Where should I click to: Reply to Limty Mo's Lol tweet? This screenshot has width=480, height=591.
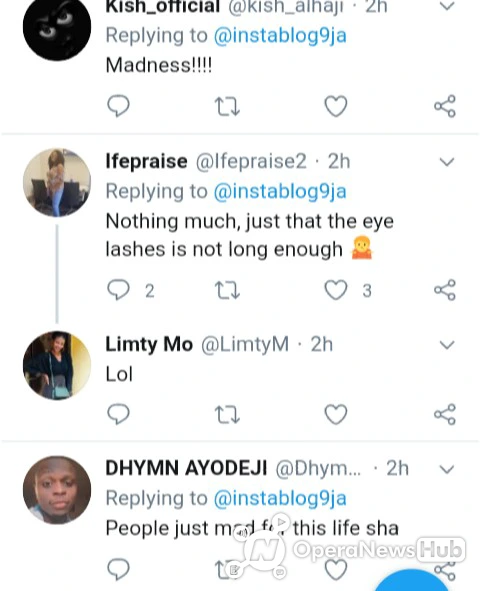[x=118, y=414]
